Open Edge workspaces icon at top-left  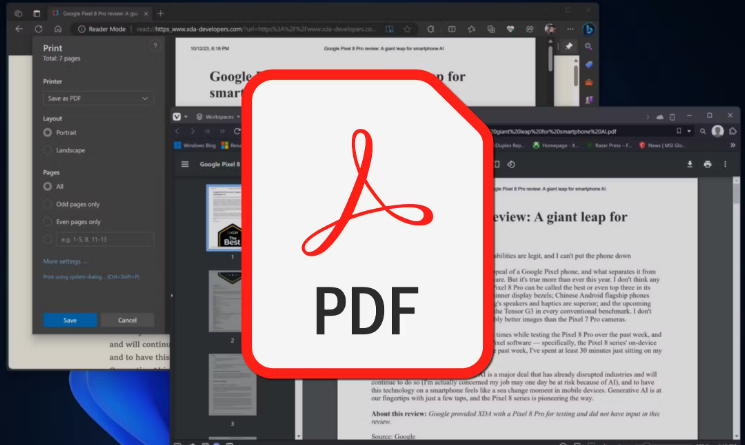(18, 13)
